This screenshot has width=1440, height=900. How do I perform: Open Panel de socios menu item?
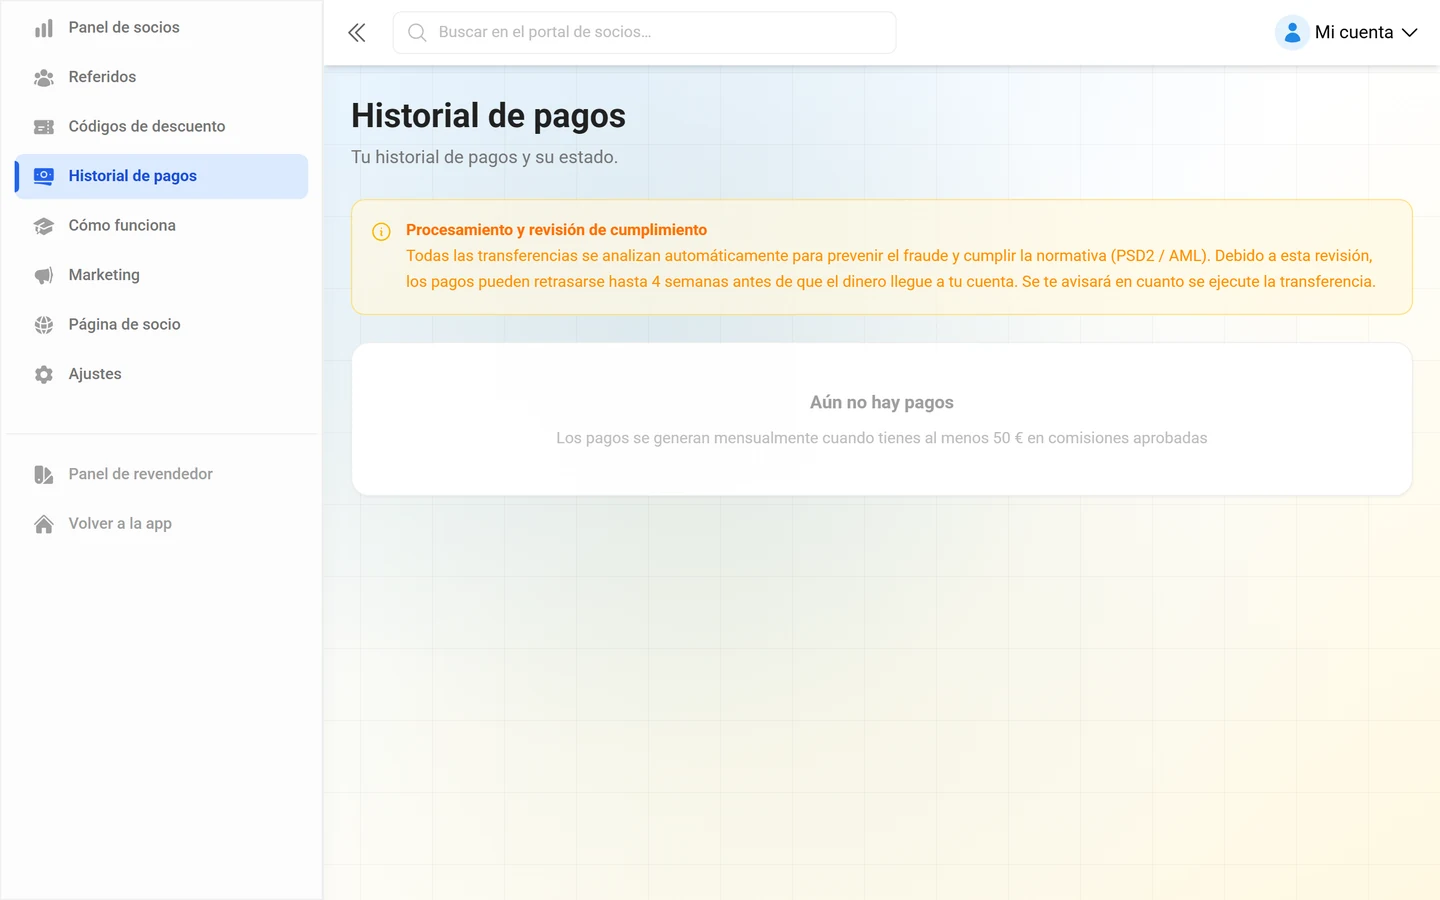(161, 28)
